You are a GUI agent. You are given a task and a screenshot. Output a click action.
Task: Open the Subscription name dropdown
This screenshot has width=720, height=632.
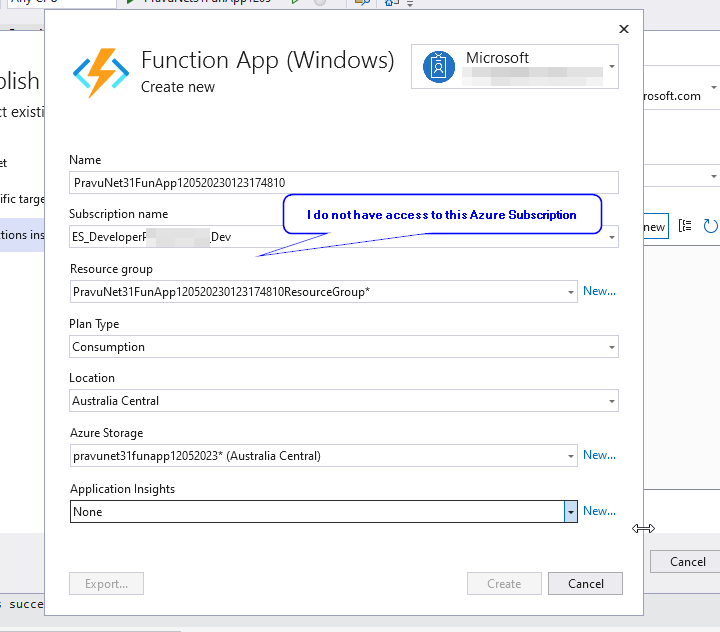tap(612, 237)
